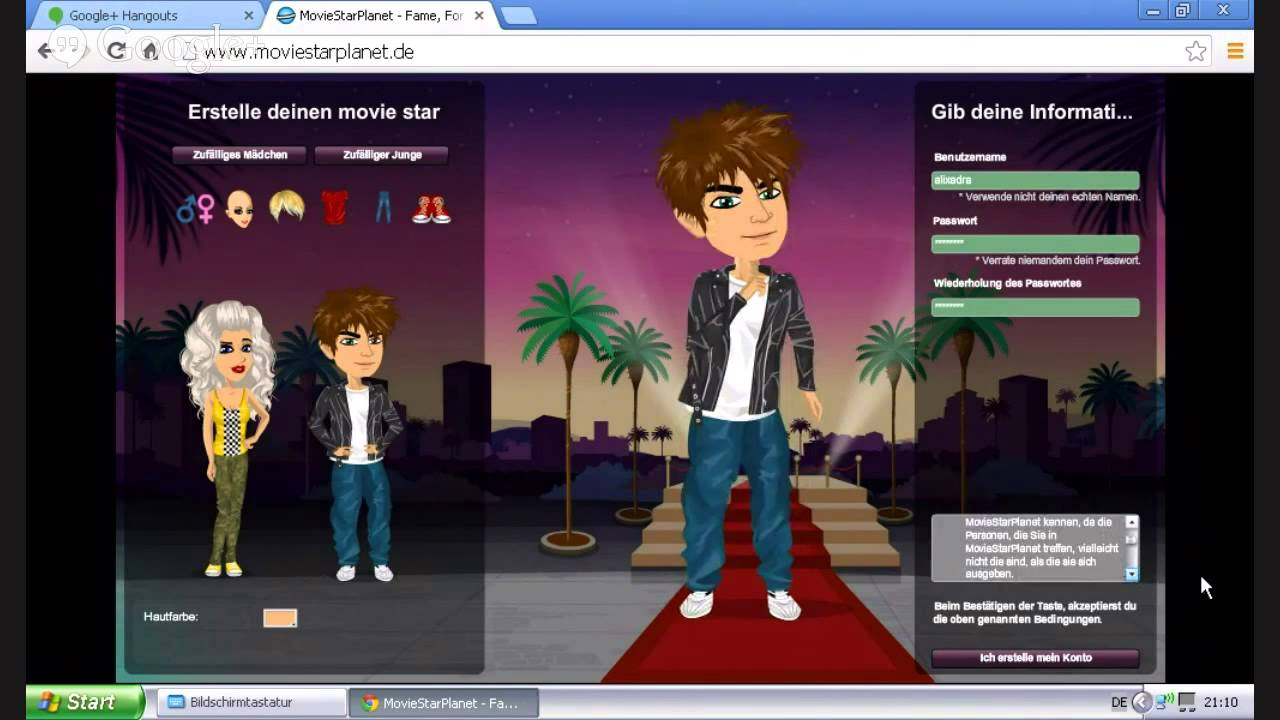Open the blue jeans pants icon

(x=383, y=208)
